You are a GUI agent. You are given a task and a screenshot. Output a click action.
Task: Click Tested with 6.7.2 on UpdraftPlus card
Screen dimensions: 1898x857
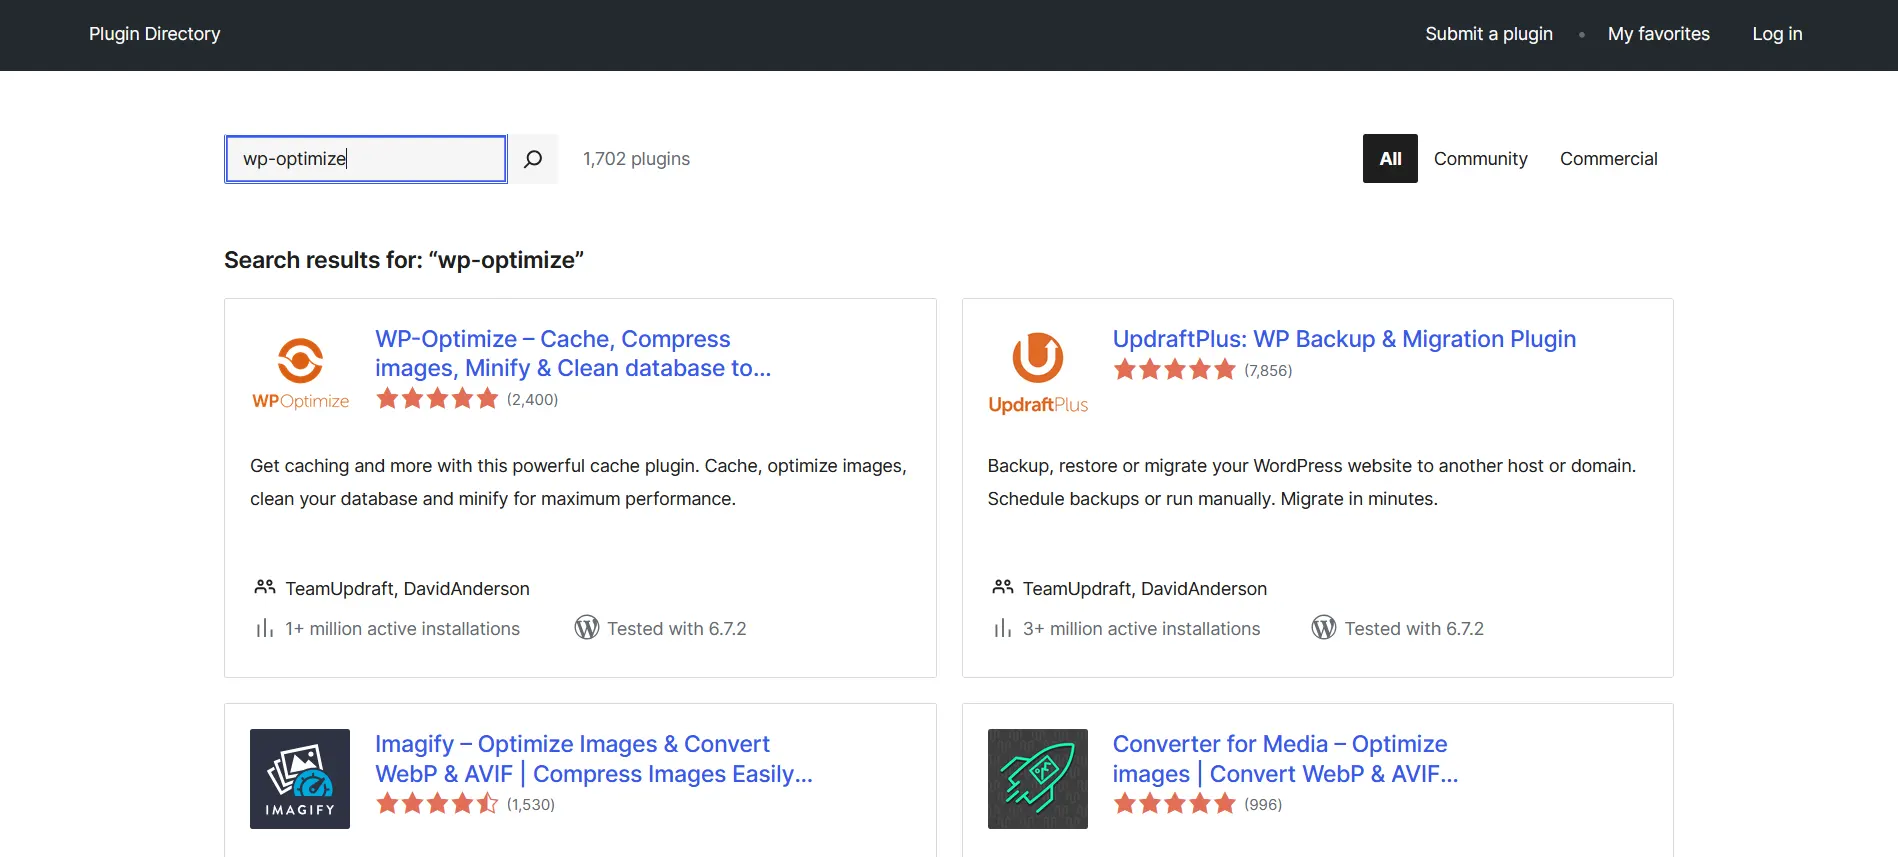pos(1414,629)
